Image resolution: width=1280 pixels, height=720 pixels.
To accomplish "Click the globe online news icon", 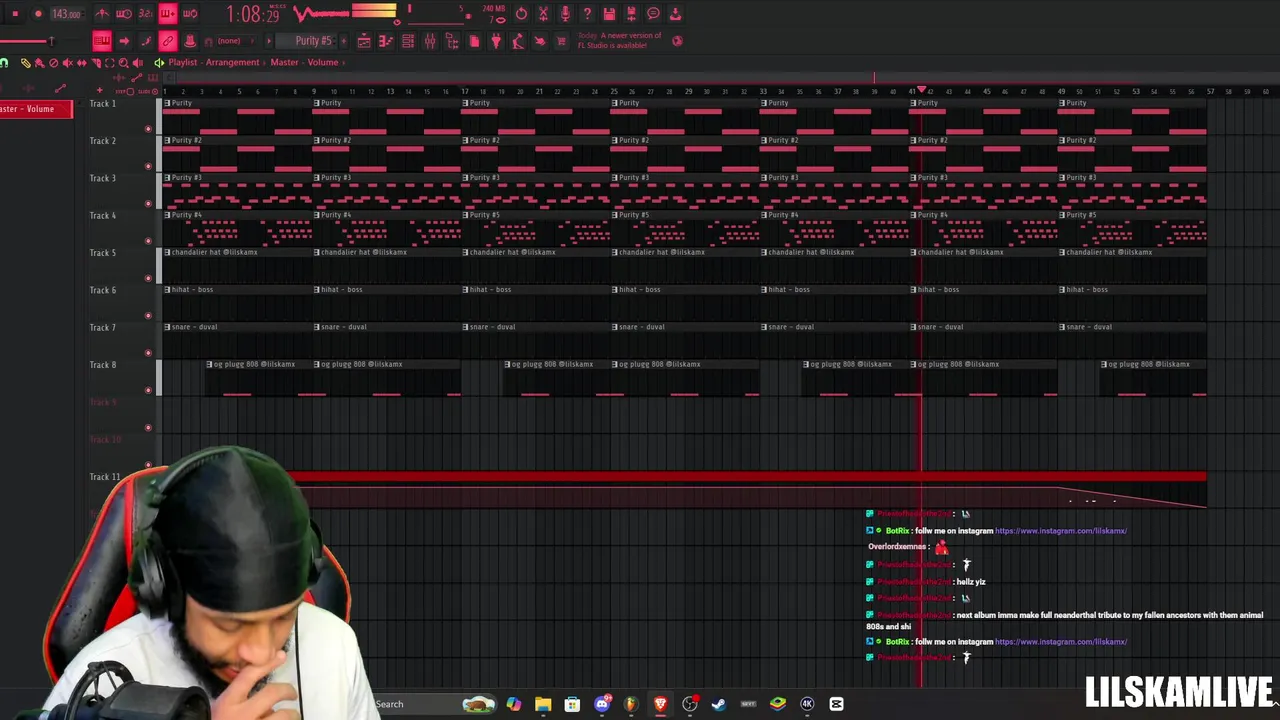I will [x=677, y=41].
